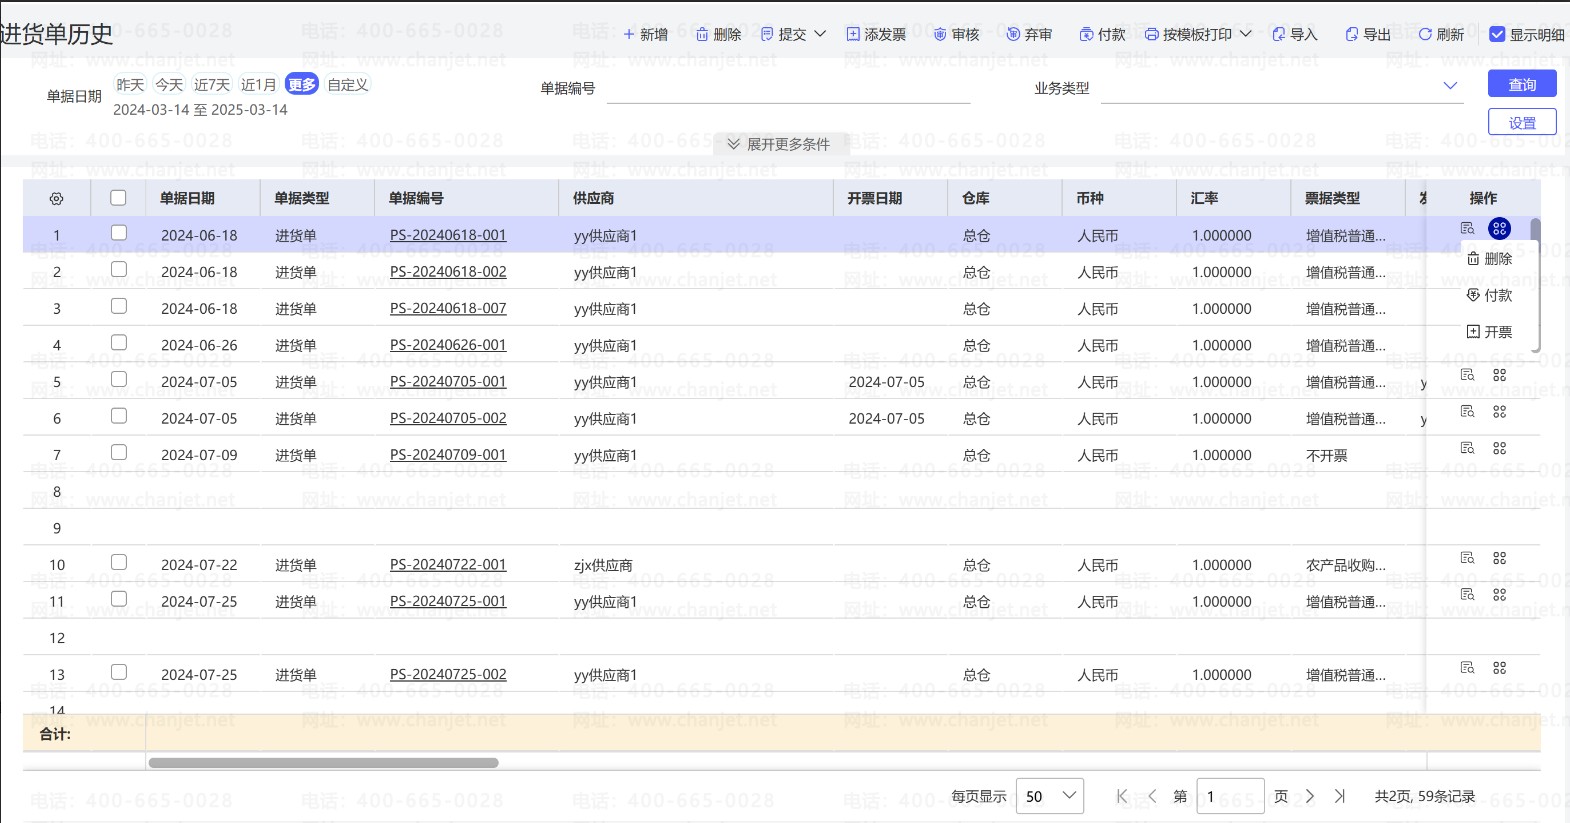
Task: Go to the previous page arrow
Action: click(1152, 796)
